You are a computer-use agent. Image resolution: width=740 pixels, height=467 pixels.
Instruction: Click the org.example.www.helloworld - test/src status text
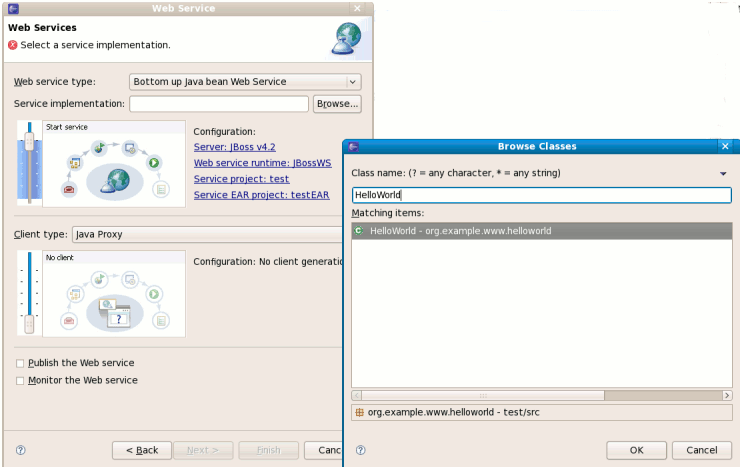click(454, 412)
